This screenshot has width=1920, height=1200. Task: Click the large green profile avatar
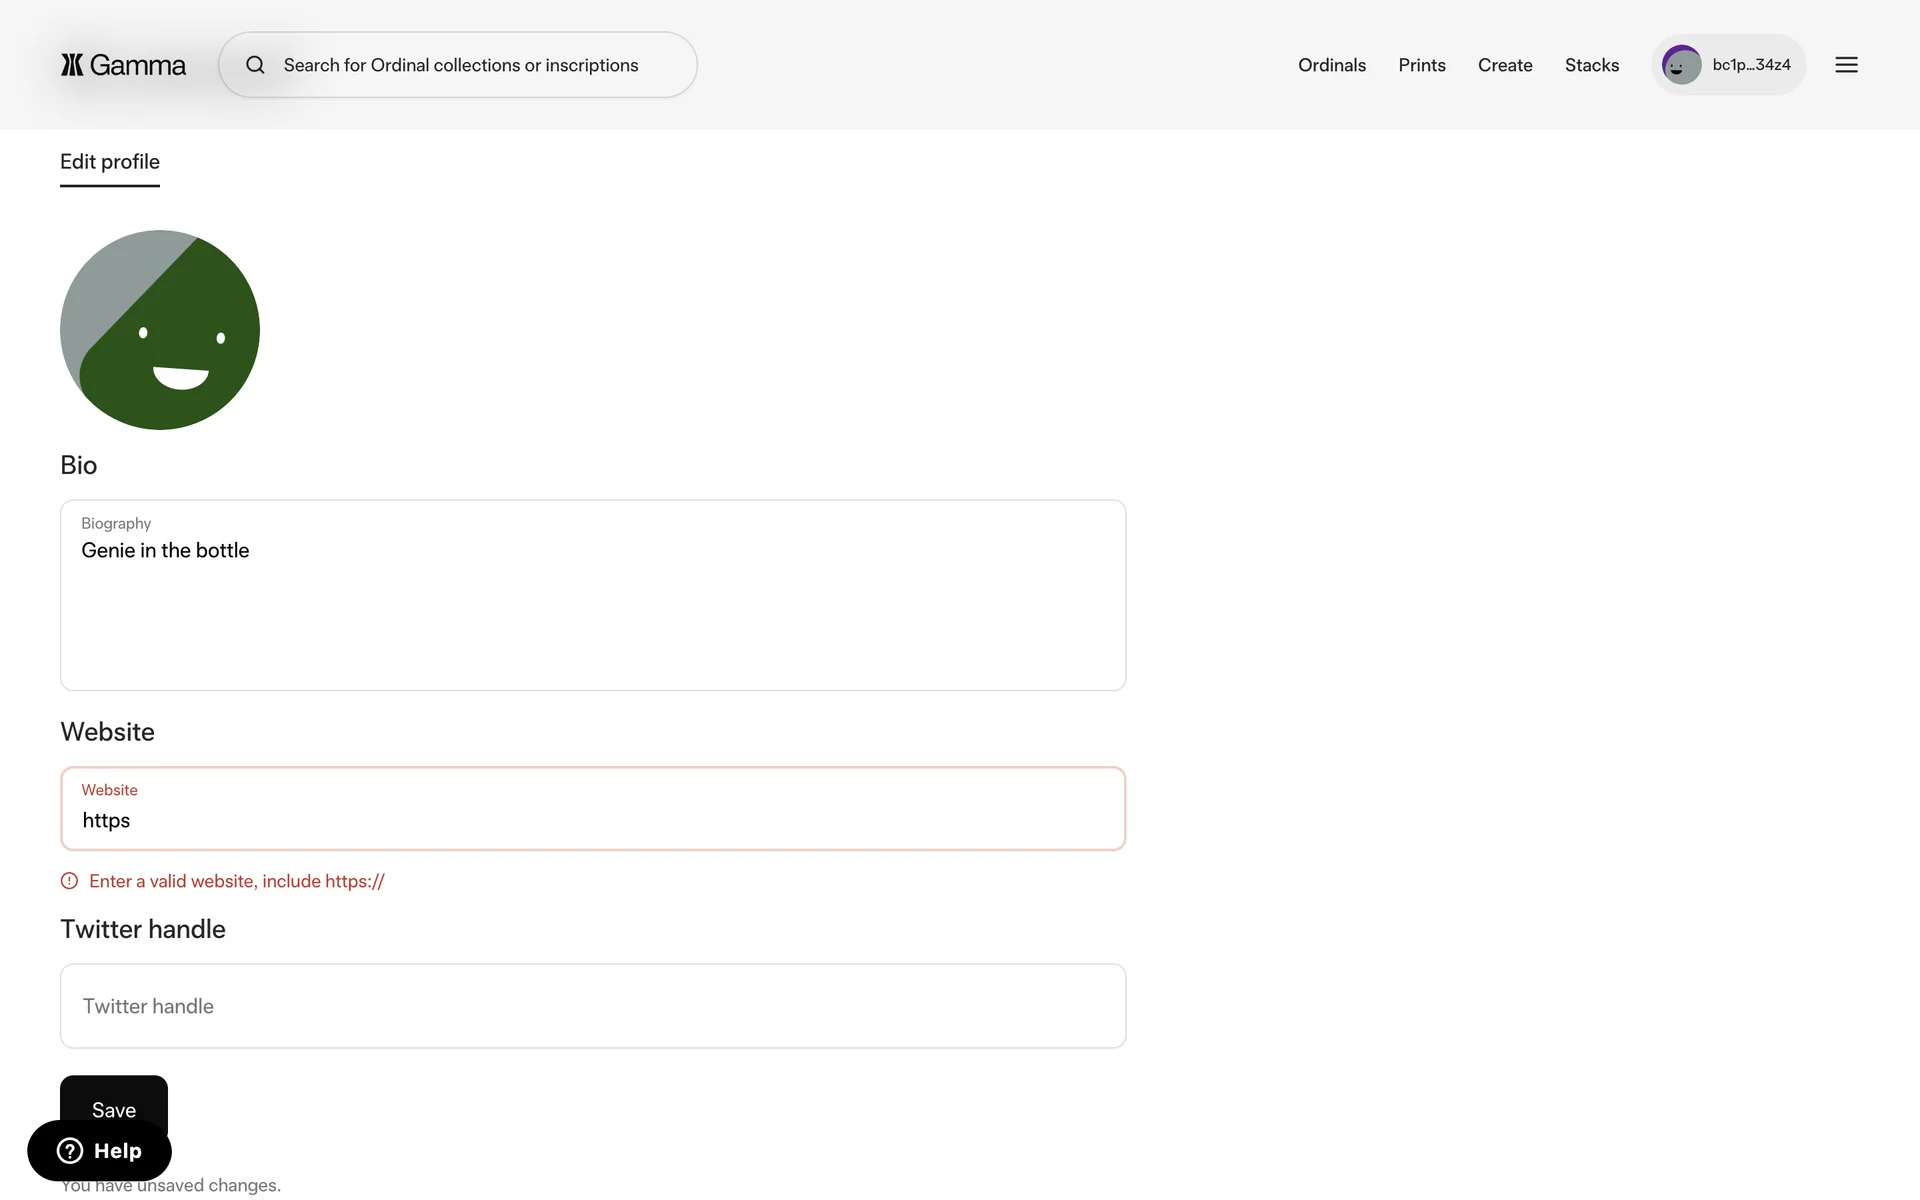pyautogui.click(x=160, y=330)
